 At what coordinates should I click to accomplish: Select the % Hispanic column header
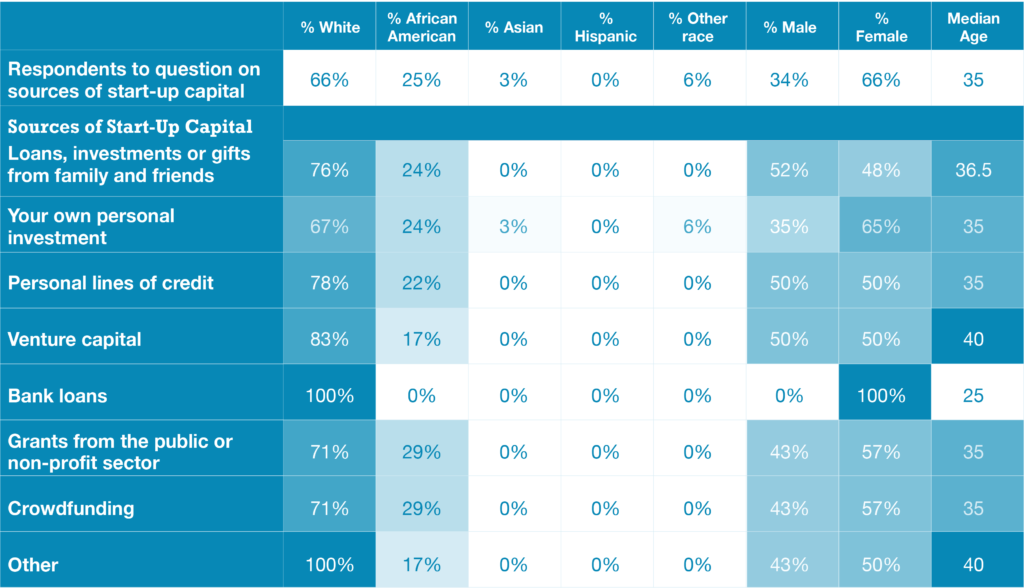click(x=605, y=27)
